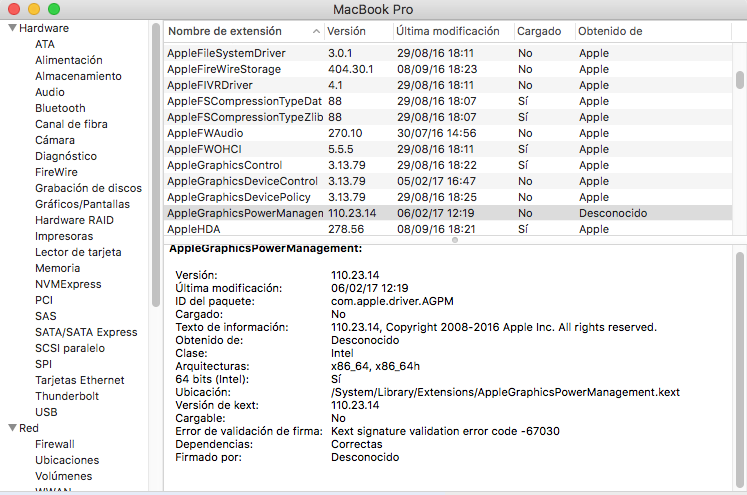Click the green zoom window button

coord(54,9)
